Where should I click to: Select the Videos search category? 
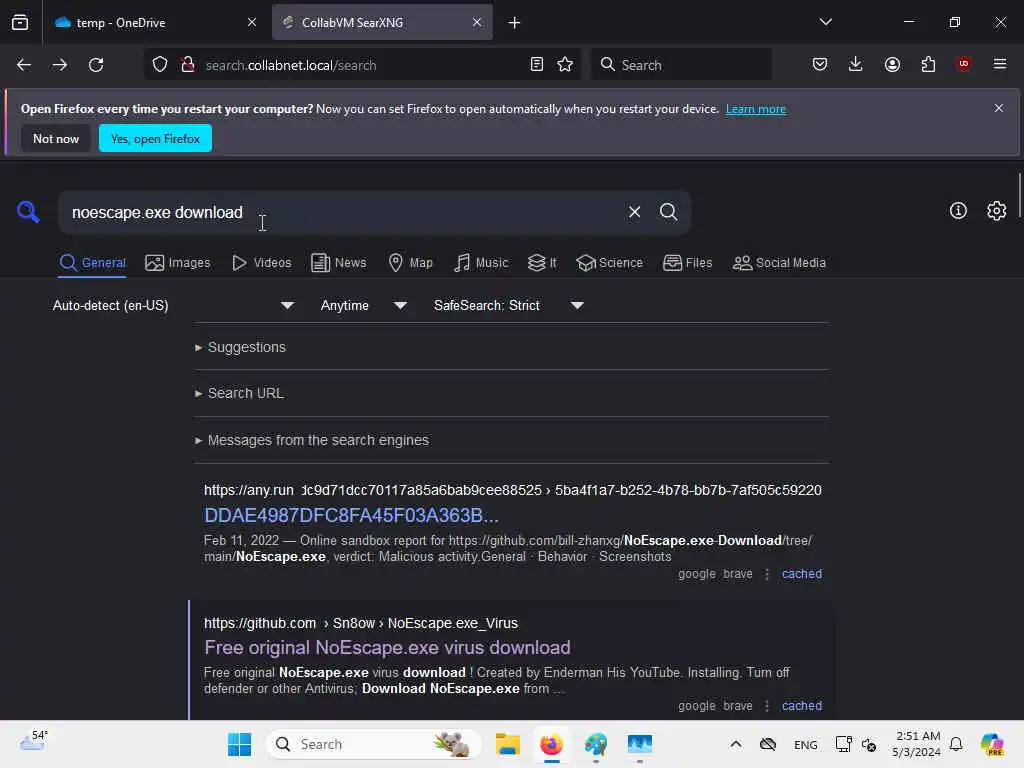pos(262,263)
